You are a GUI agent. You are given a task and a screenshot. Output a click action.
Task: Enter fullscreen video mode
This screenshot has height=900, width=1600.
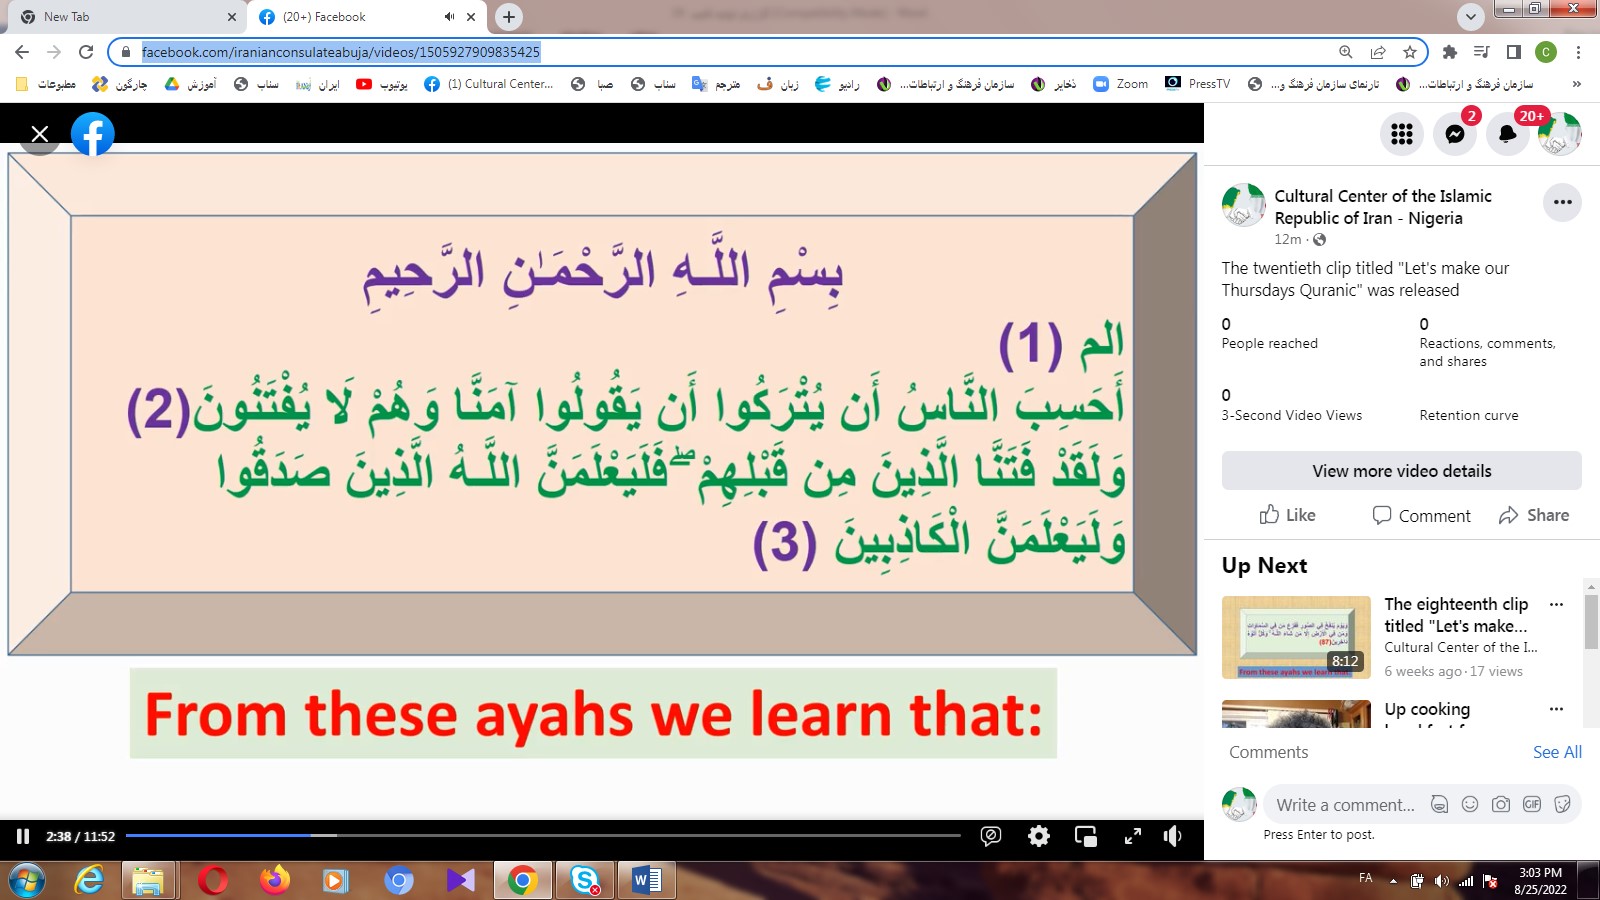[x=1132, y=836]
